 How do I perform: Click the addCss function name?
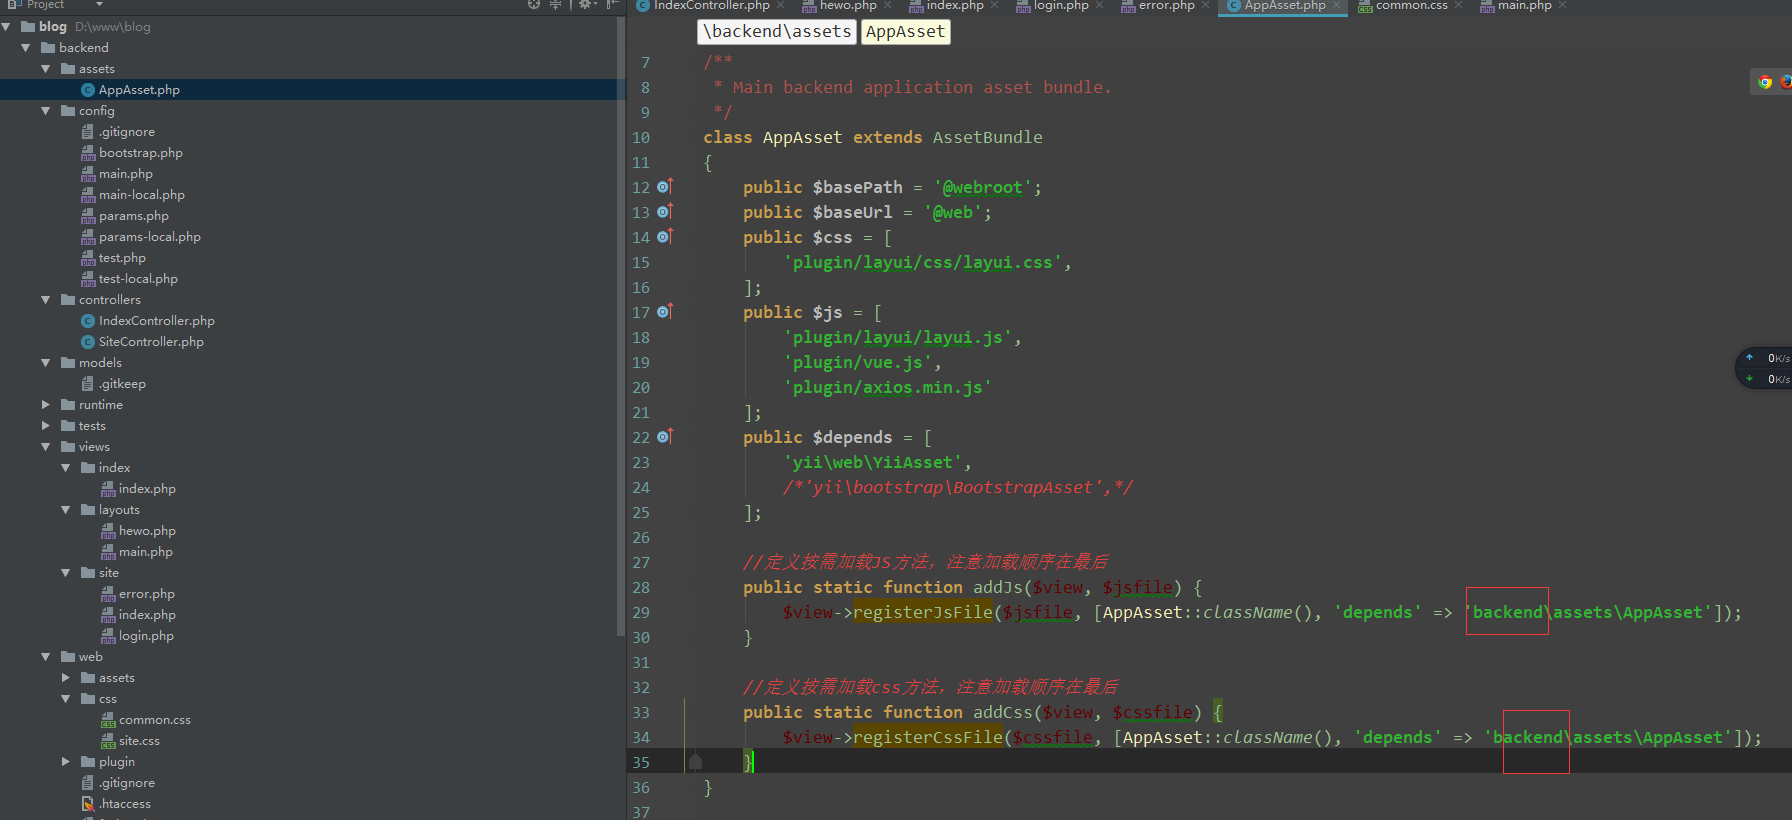coord(1002,712)
